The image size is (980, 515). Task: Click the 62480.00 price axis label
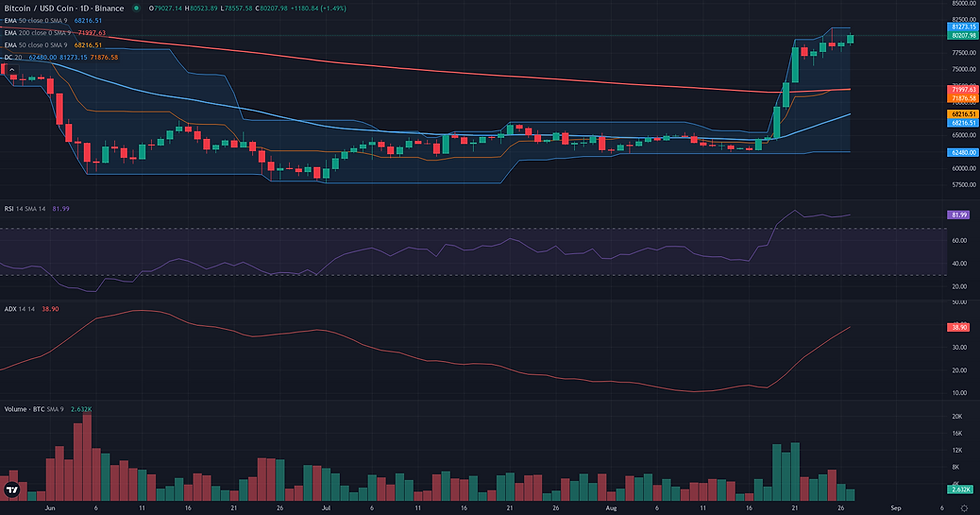(x=962, y=152)
